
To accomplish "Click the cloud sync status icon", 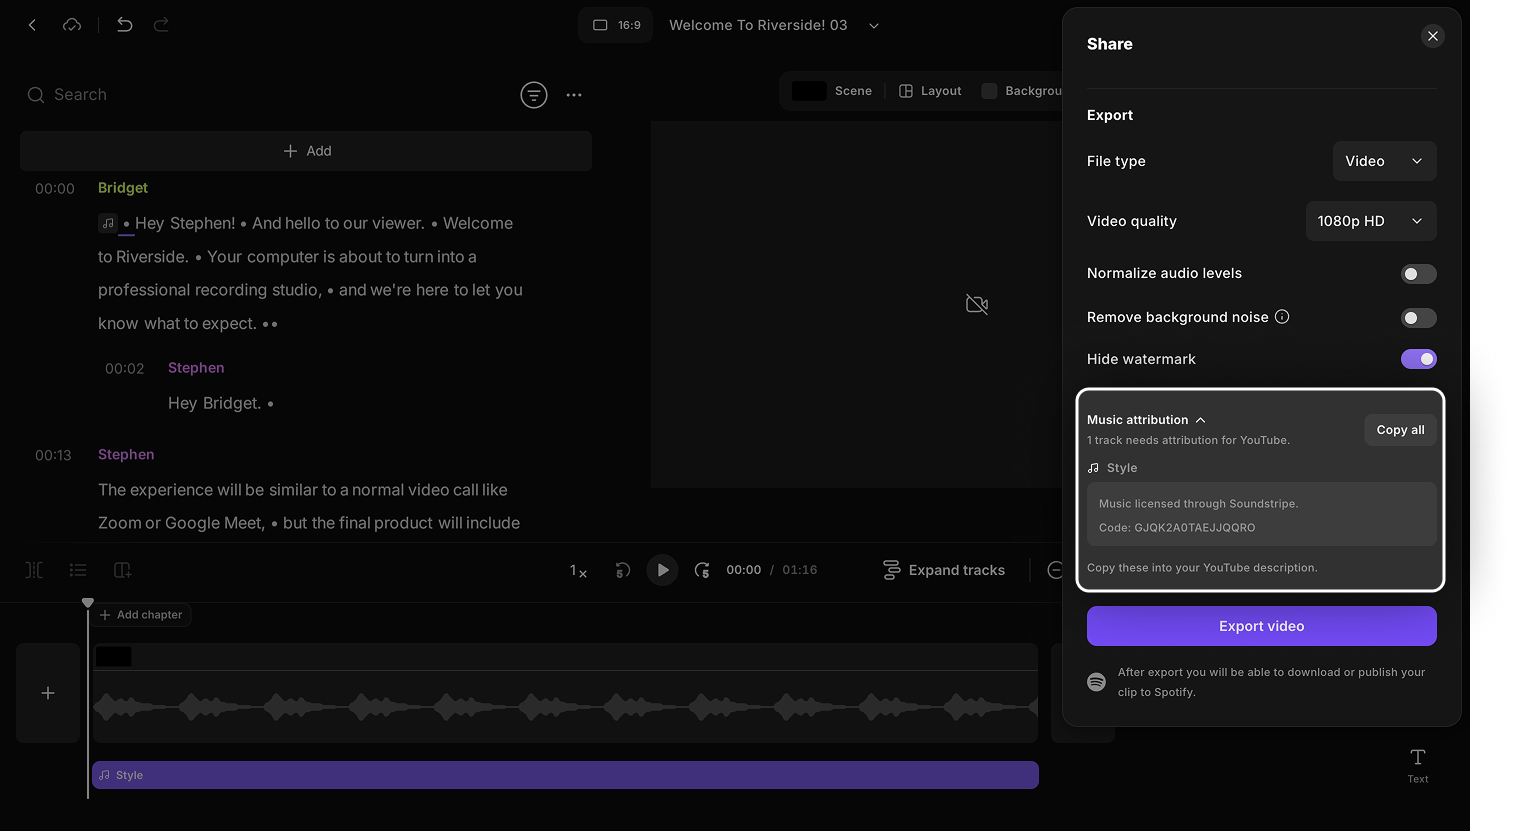I will 72,25.
